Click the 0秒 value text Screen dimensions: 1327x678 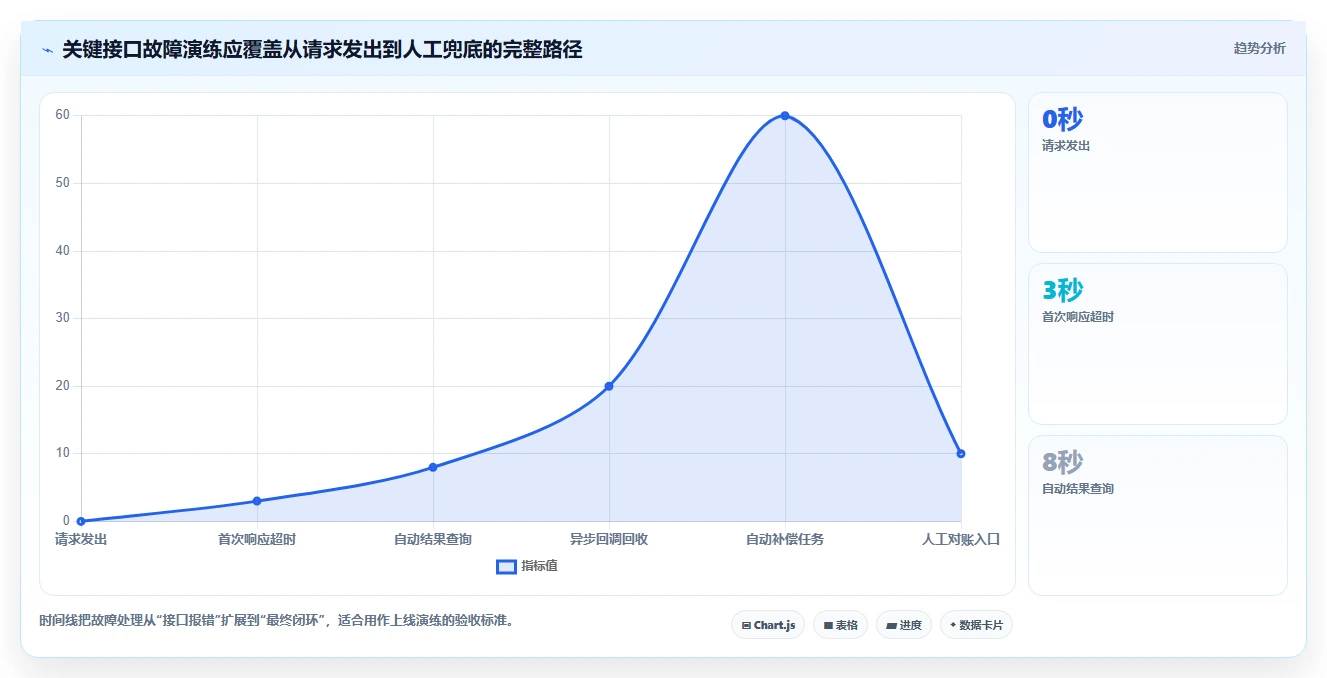coord(1062,119)
